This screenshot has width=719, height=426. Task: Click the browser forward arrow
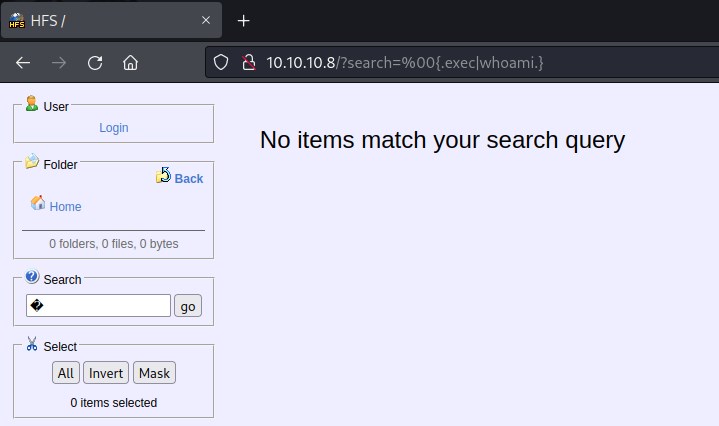(x=59, y=62)
